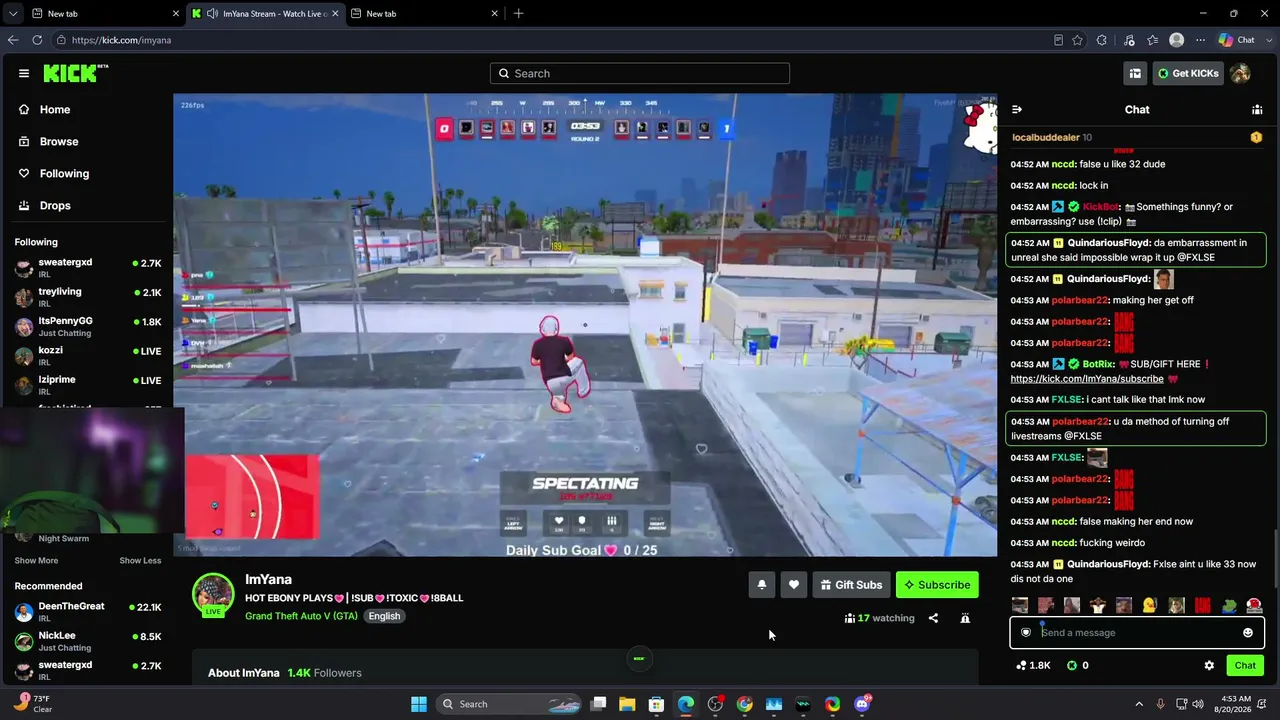Focus the Send a message field
The width and height of the screenshot is (1280, 720).
point(1137,632)
